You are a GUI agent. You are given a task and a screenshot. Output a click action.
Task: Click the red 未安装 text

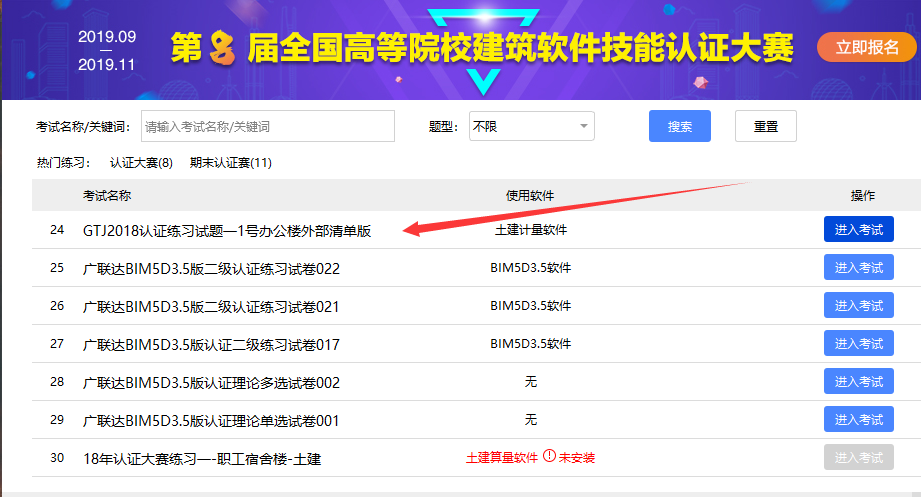coord(576,458)
